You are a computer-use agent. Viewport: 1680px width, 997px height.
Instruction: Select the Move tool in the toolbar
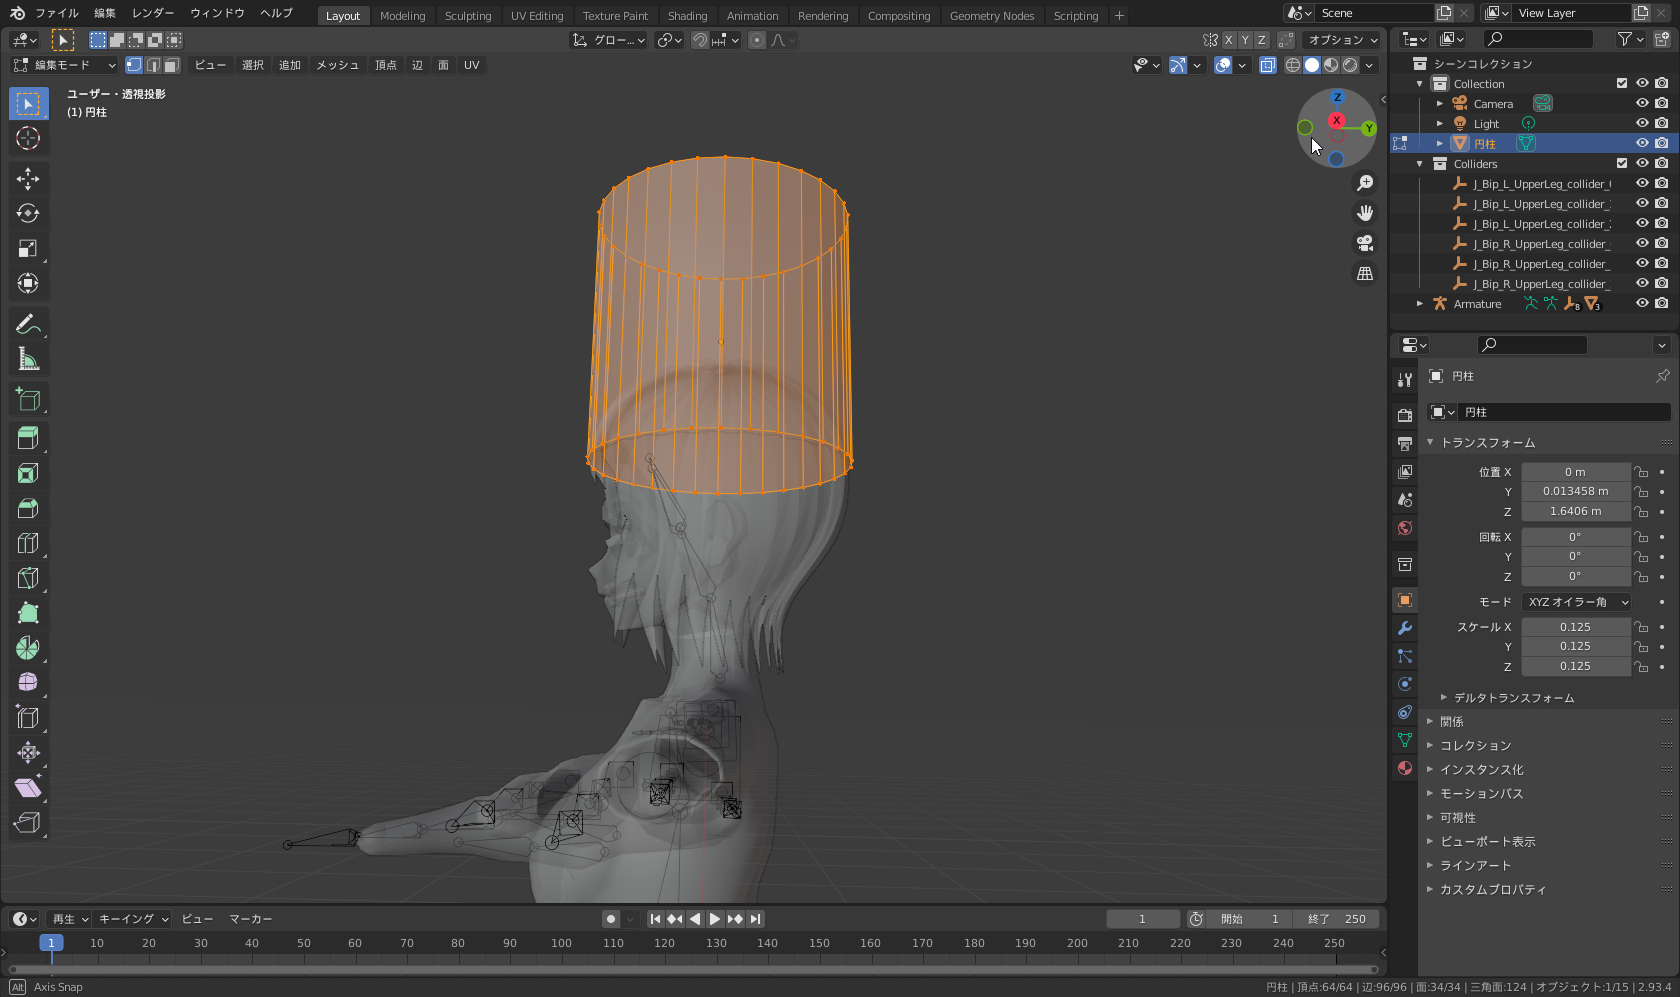(x=28, y=179)
